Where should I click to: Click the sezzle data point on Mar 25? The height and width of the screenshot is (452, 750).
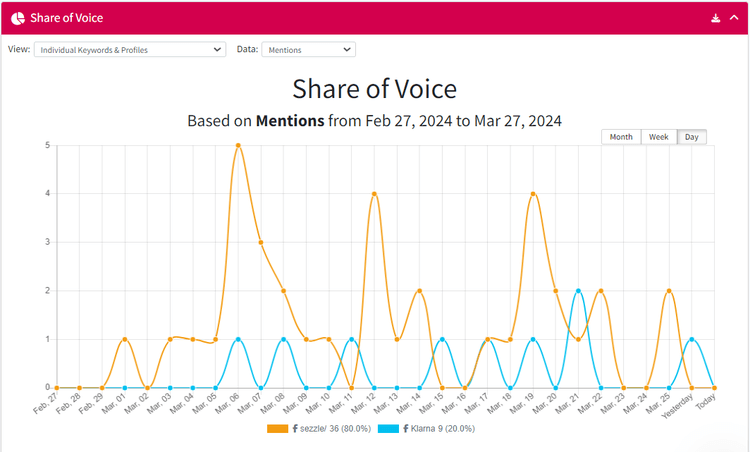[x=669, y=291]
